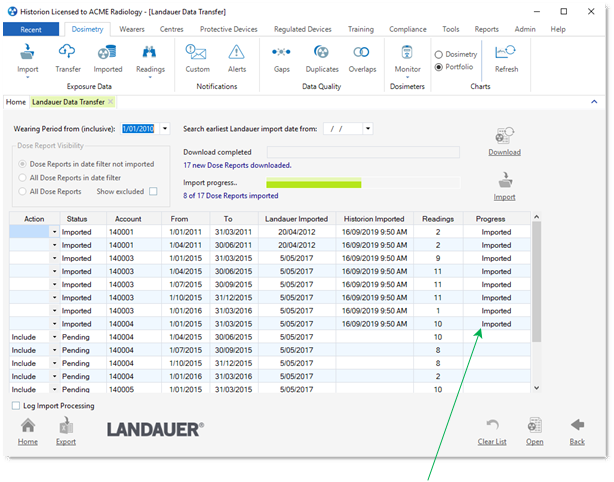The width and height of the screenshot is (614, 482).
Task: Click the Clear List link
Action: (x=492, y=442)
